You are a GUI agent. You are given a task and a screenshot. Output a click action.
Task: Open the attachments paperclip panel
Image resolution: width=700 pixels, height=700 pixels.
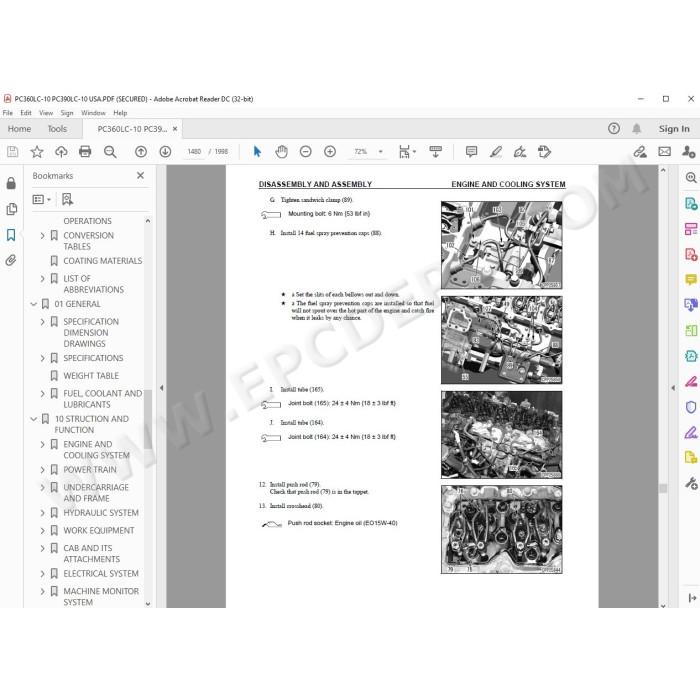tap(11, 260)
